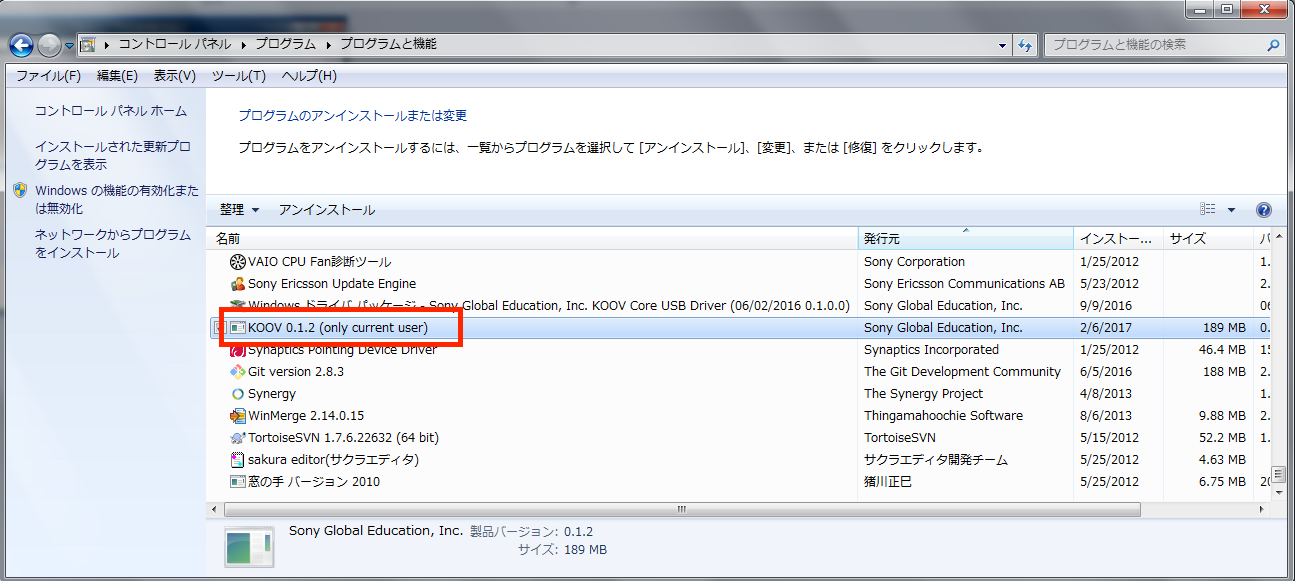Screen dimensions: 1295x581
Task: Click the TortoiseSVN 1.7.6.22632 icon
Action: (238, 438)
